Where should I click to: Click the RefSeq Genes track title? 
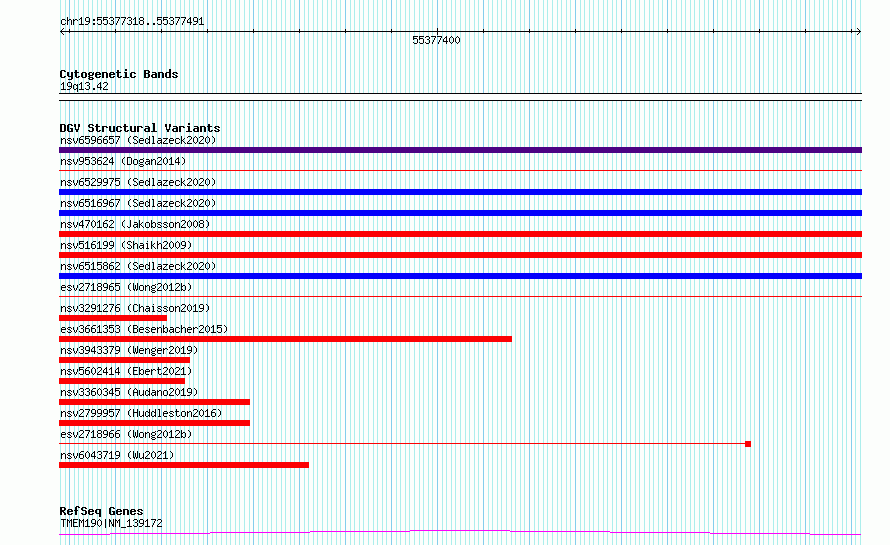[101, 512]
